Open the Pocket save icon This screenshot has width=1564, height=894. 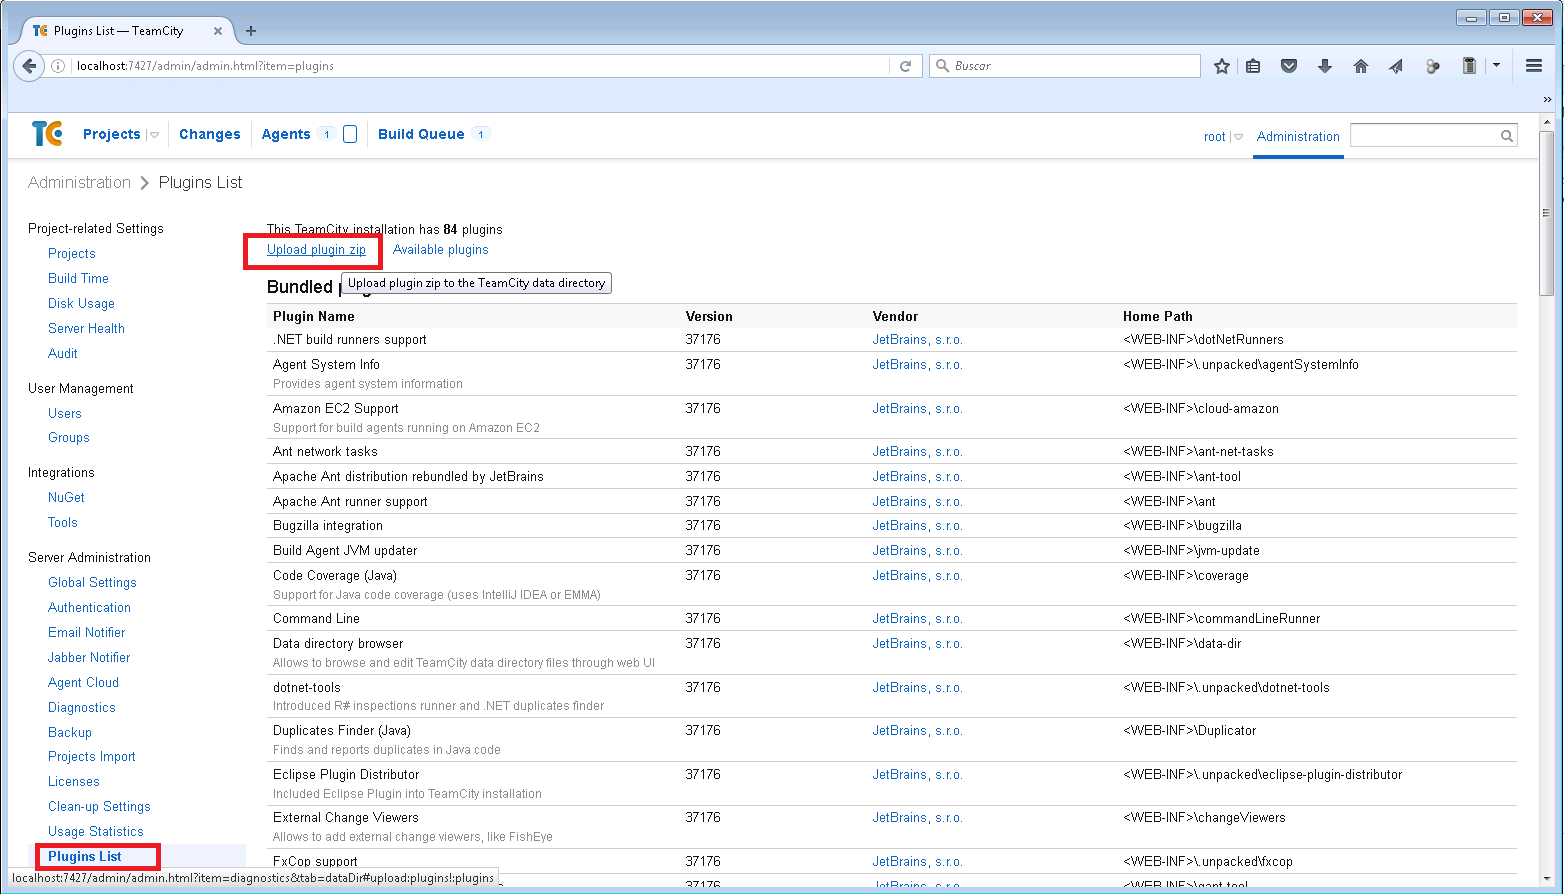coord(1289,66)
